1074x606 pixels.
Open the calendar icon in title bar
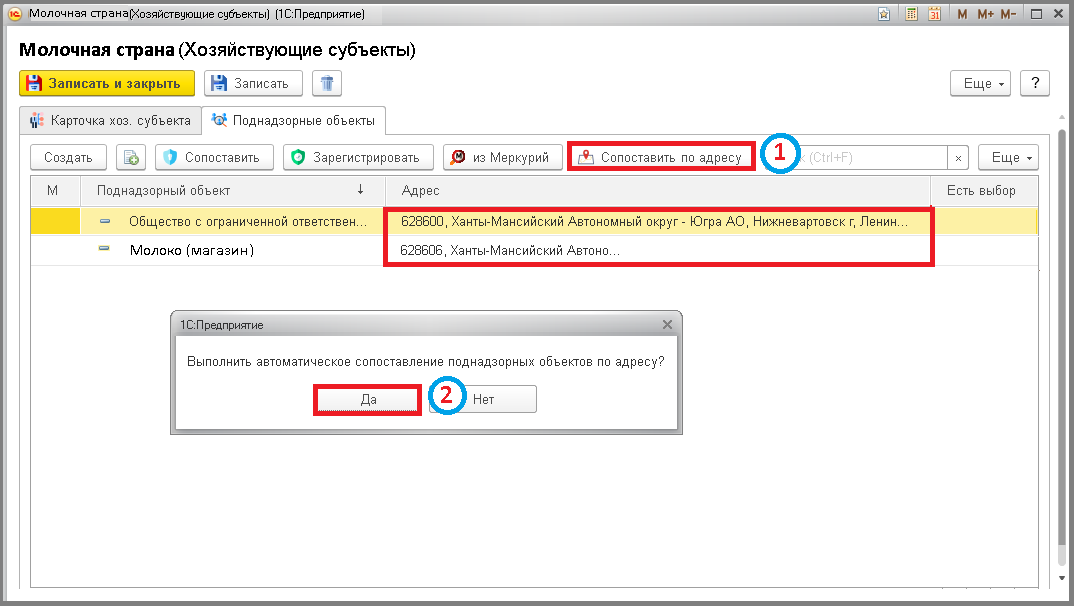click(x=934, y=14)
